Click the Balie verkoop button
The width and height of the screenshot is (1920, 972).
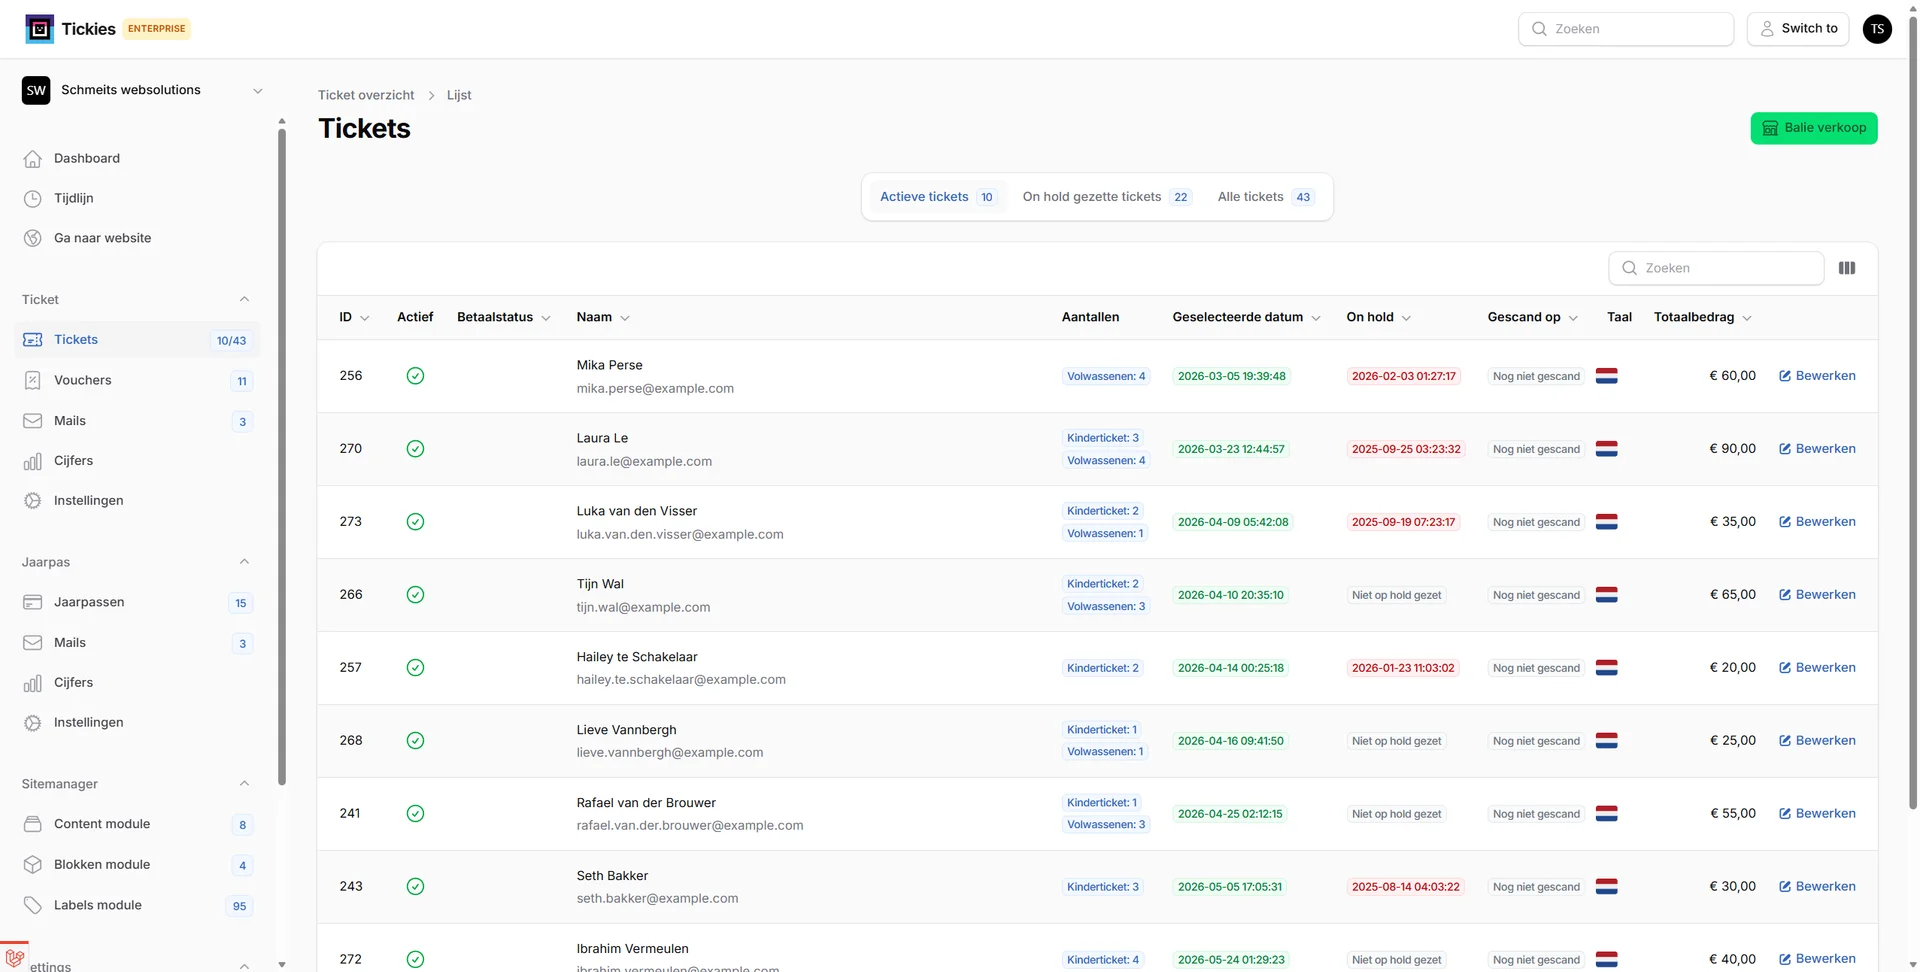coord(1813,128)
